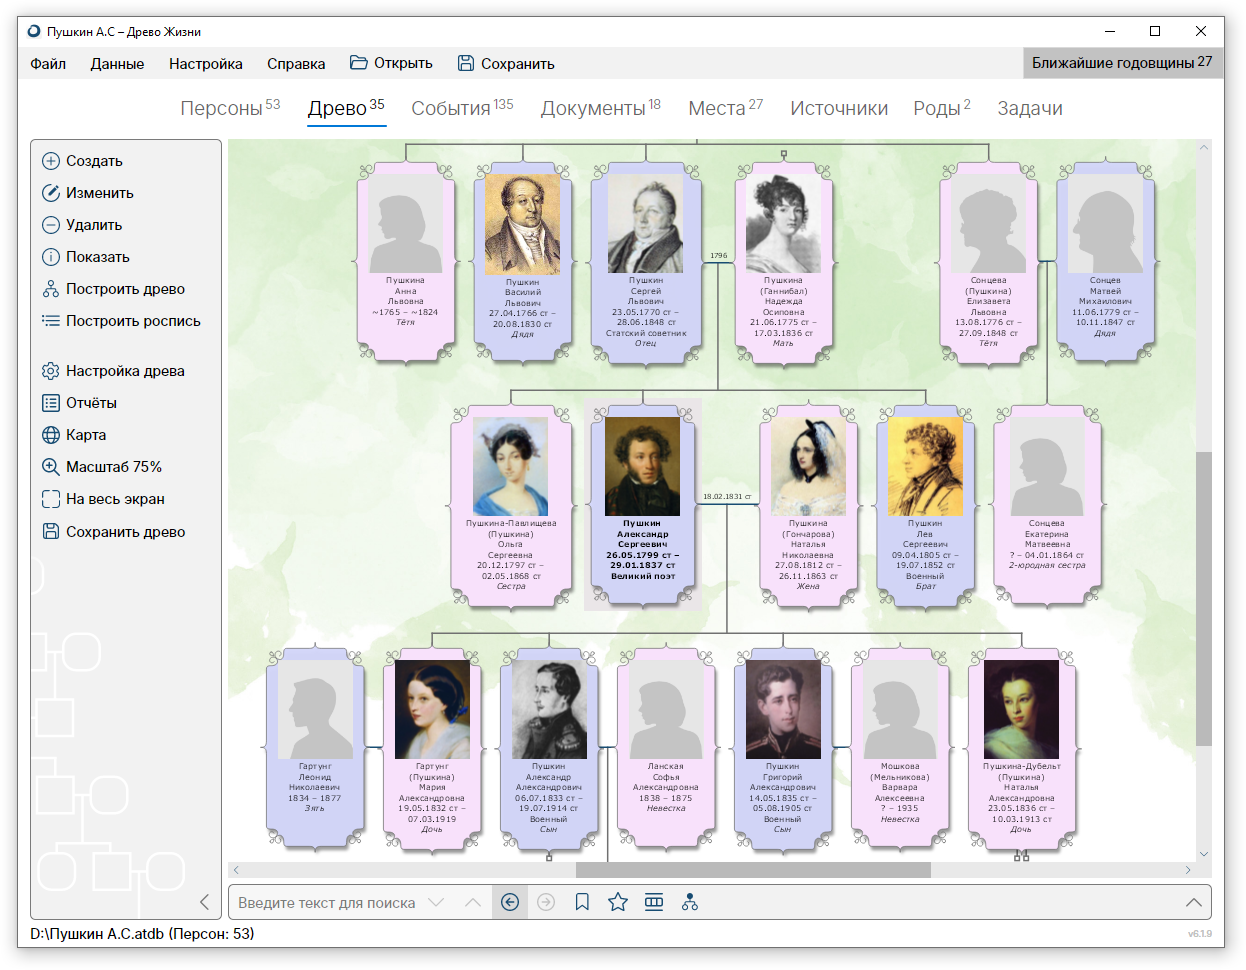The width and height of the screenshot is (1246, 970).
Task: Switch to the Документы tab
Action: coord(601,108)
